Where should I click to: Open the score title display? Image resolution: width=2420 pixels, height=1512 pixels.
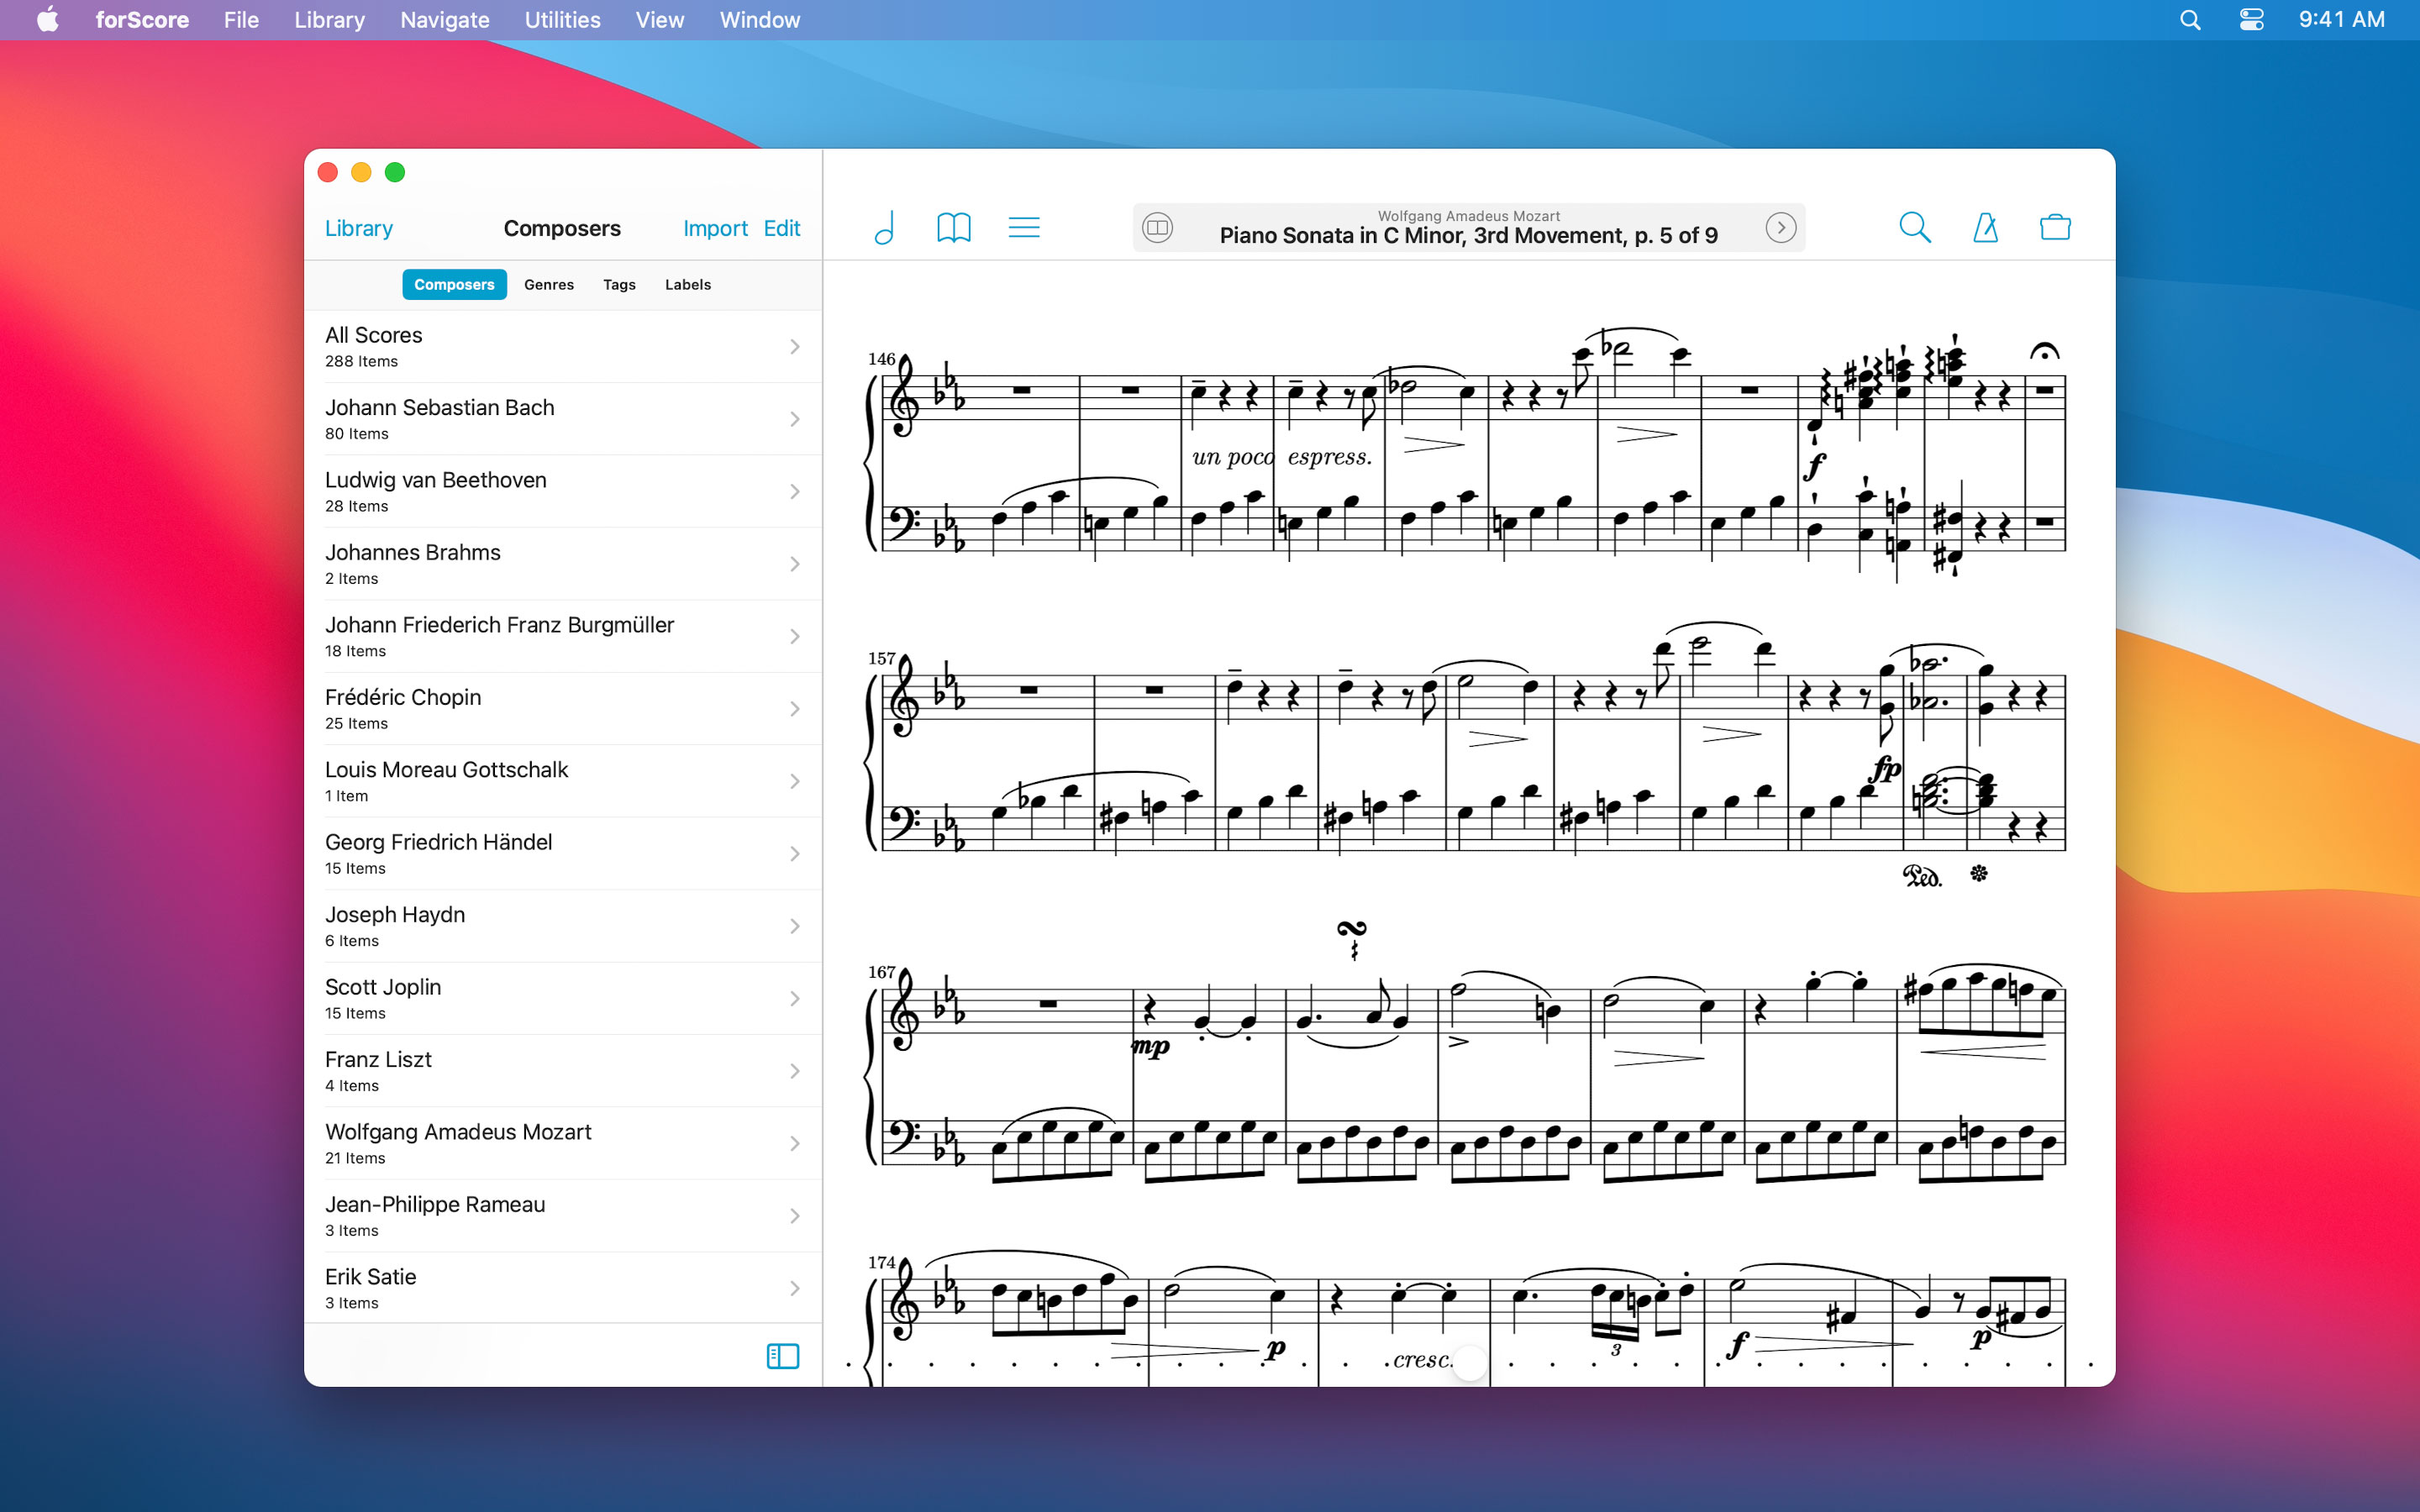[1468, 228]
